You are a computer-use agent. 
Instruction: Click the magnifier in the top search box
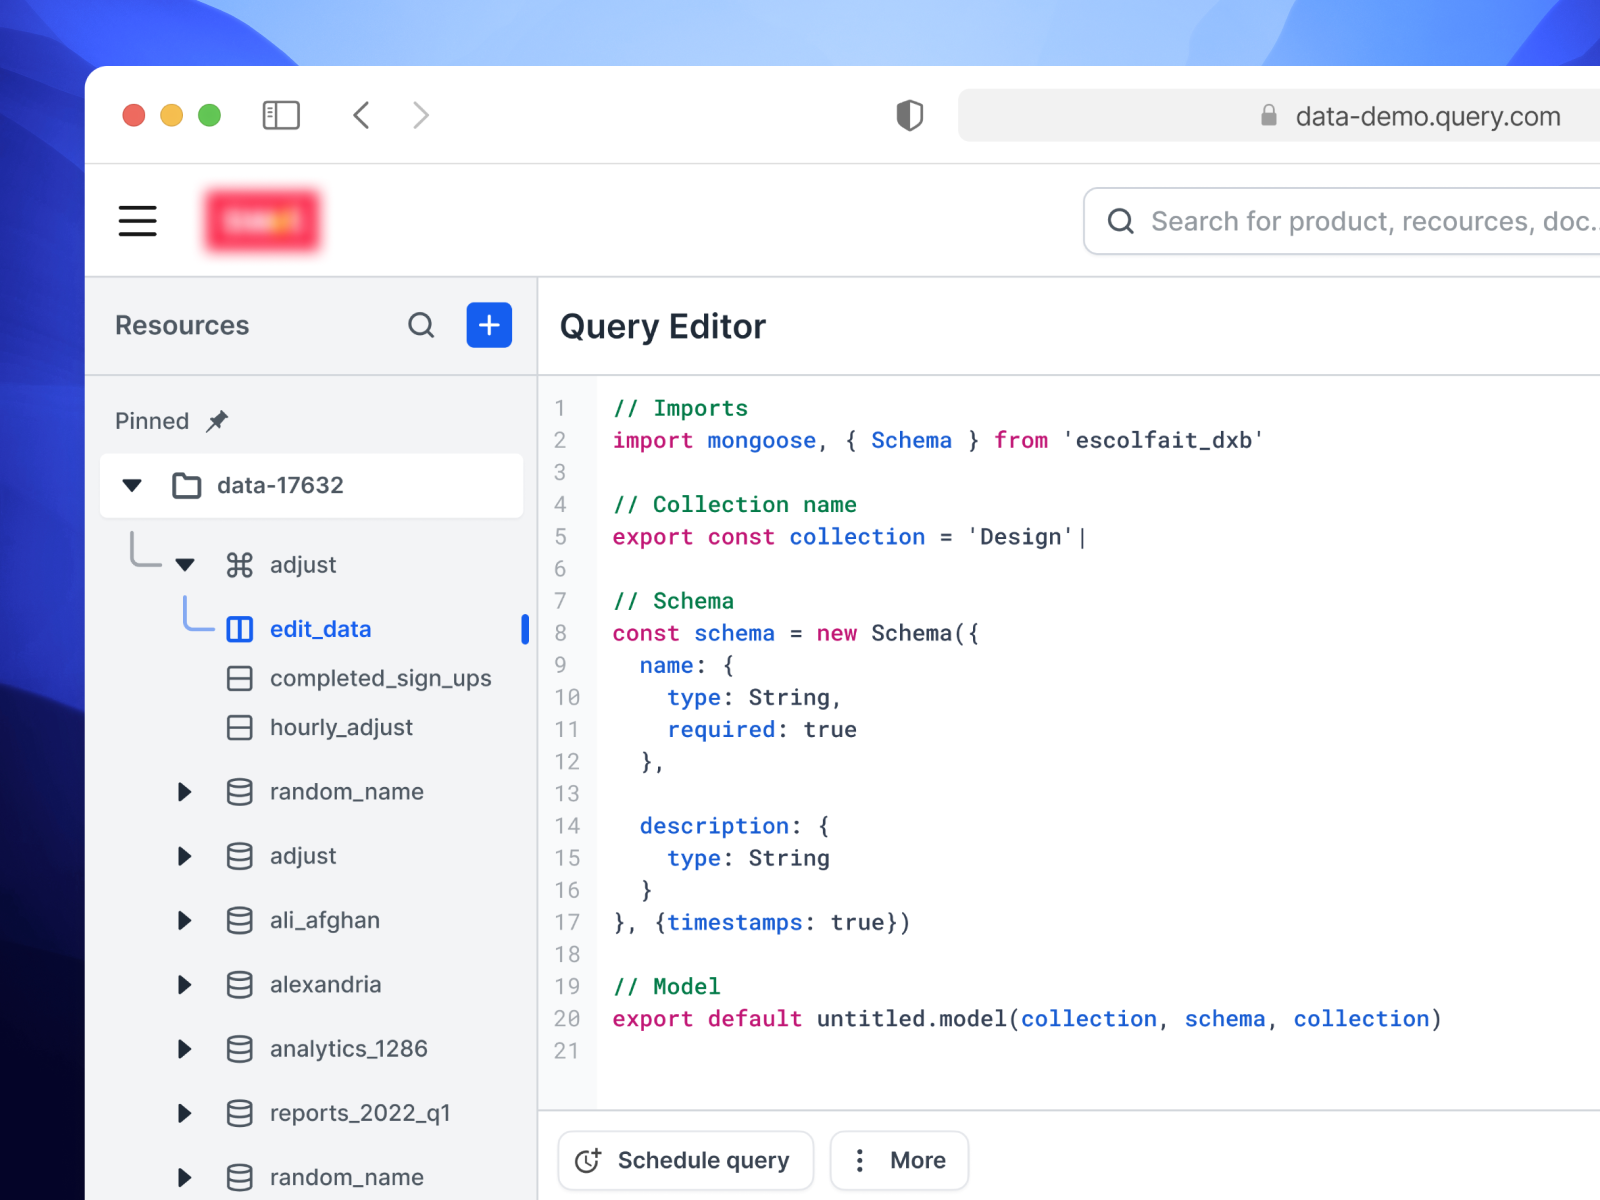pyautogui.click(x=1121, y=221)
